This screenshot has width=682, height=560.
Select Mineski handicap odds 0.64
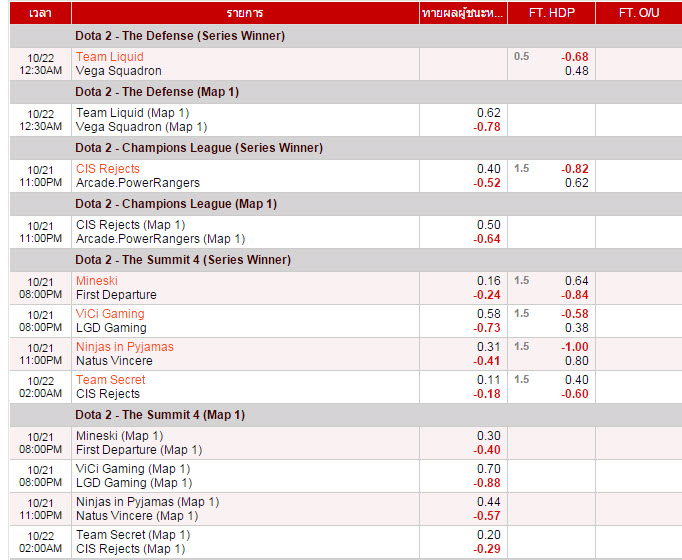coord(577,281)
